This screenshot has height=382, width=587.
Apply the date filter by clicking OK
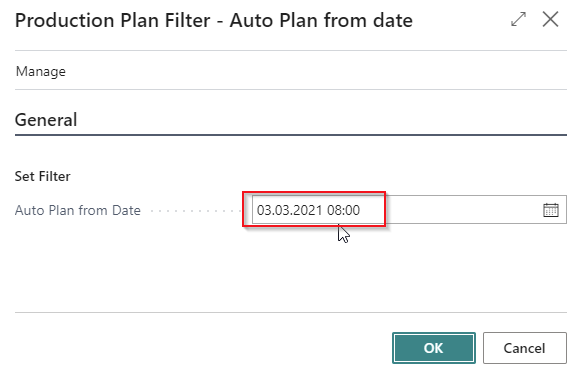[434, 348]
